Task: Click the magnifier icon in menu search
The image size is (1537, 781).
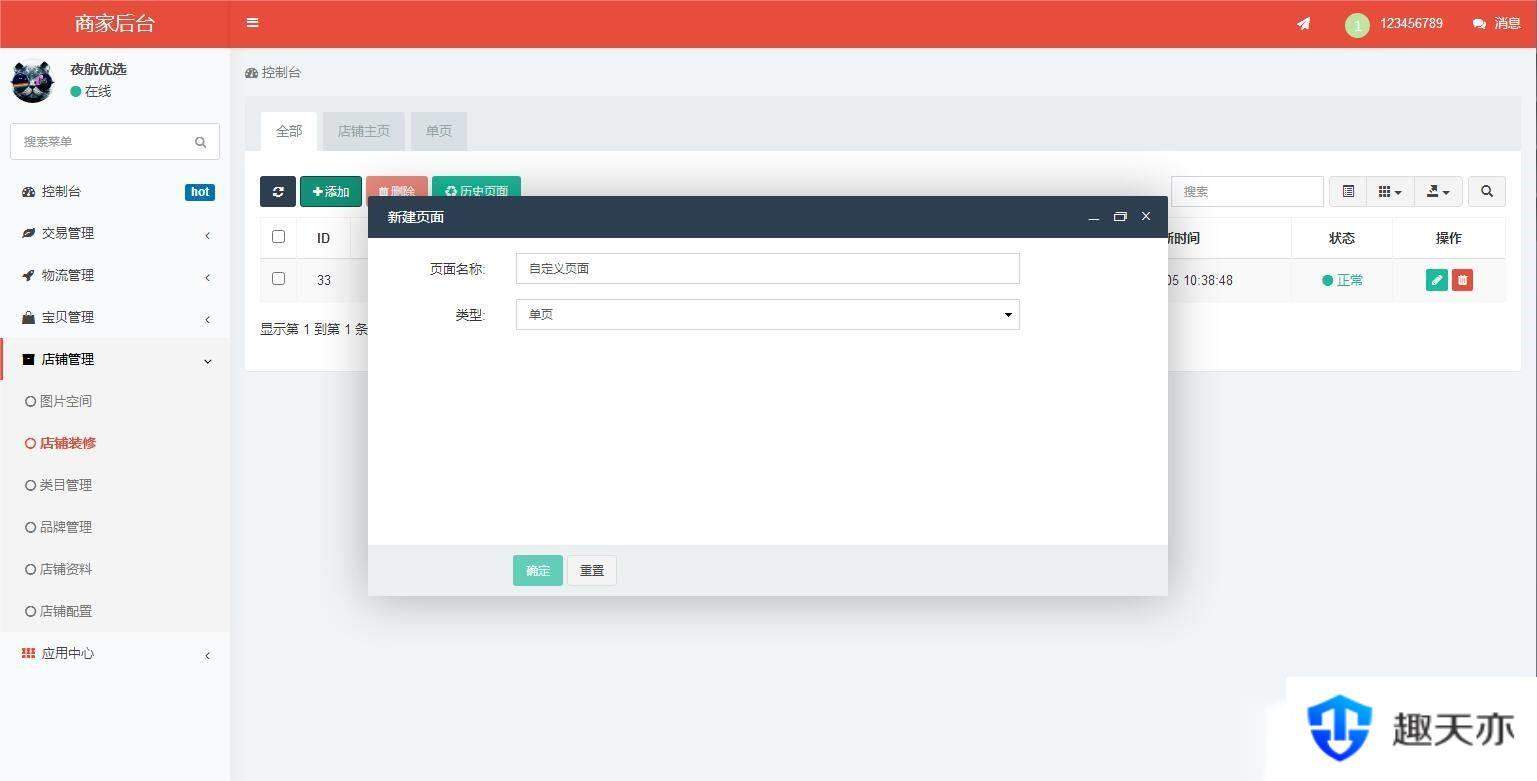Action: click(200, 142)
